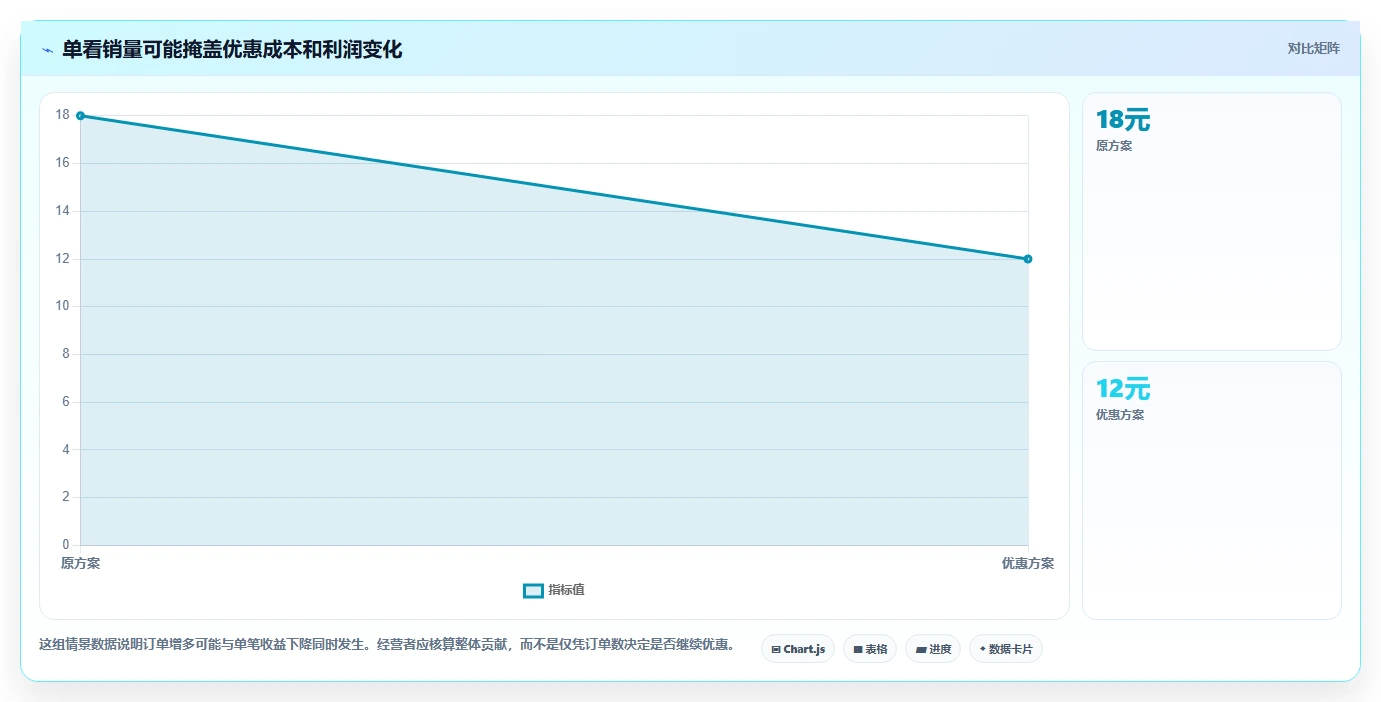Click the 优惠方案 data point at 12
This screenshot has width=1381, height=702.
click(x=1028, y=259)
